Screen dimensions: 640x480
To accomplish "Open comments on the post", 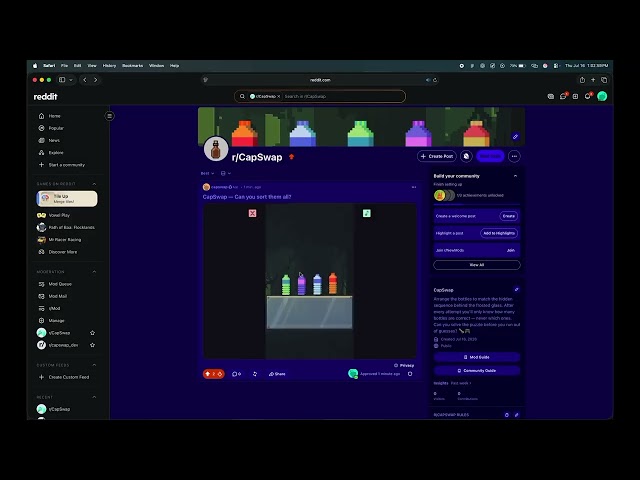I will [x=236, y=374].
